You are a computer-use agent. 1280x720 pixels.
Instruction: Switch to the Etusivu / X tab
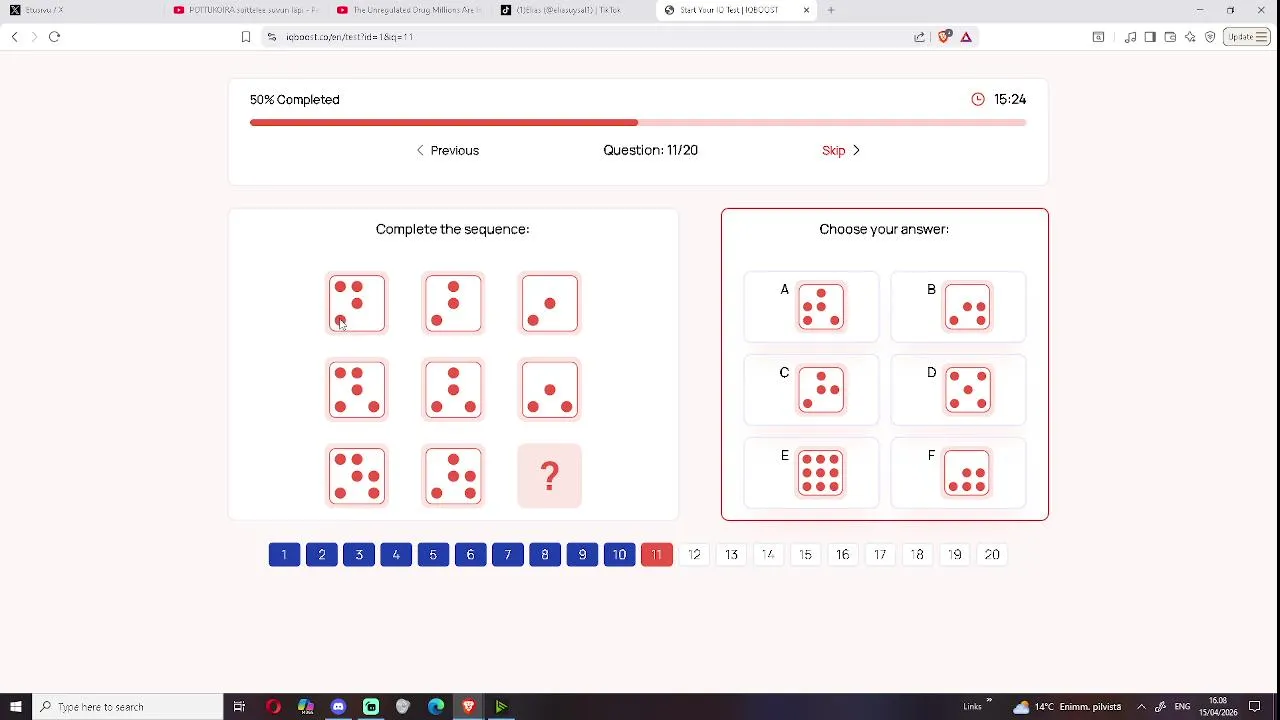[x=80, y=10]
